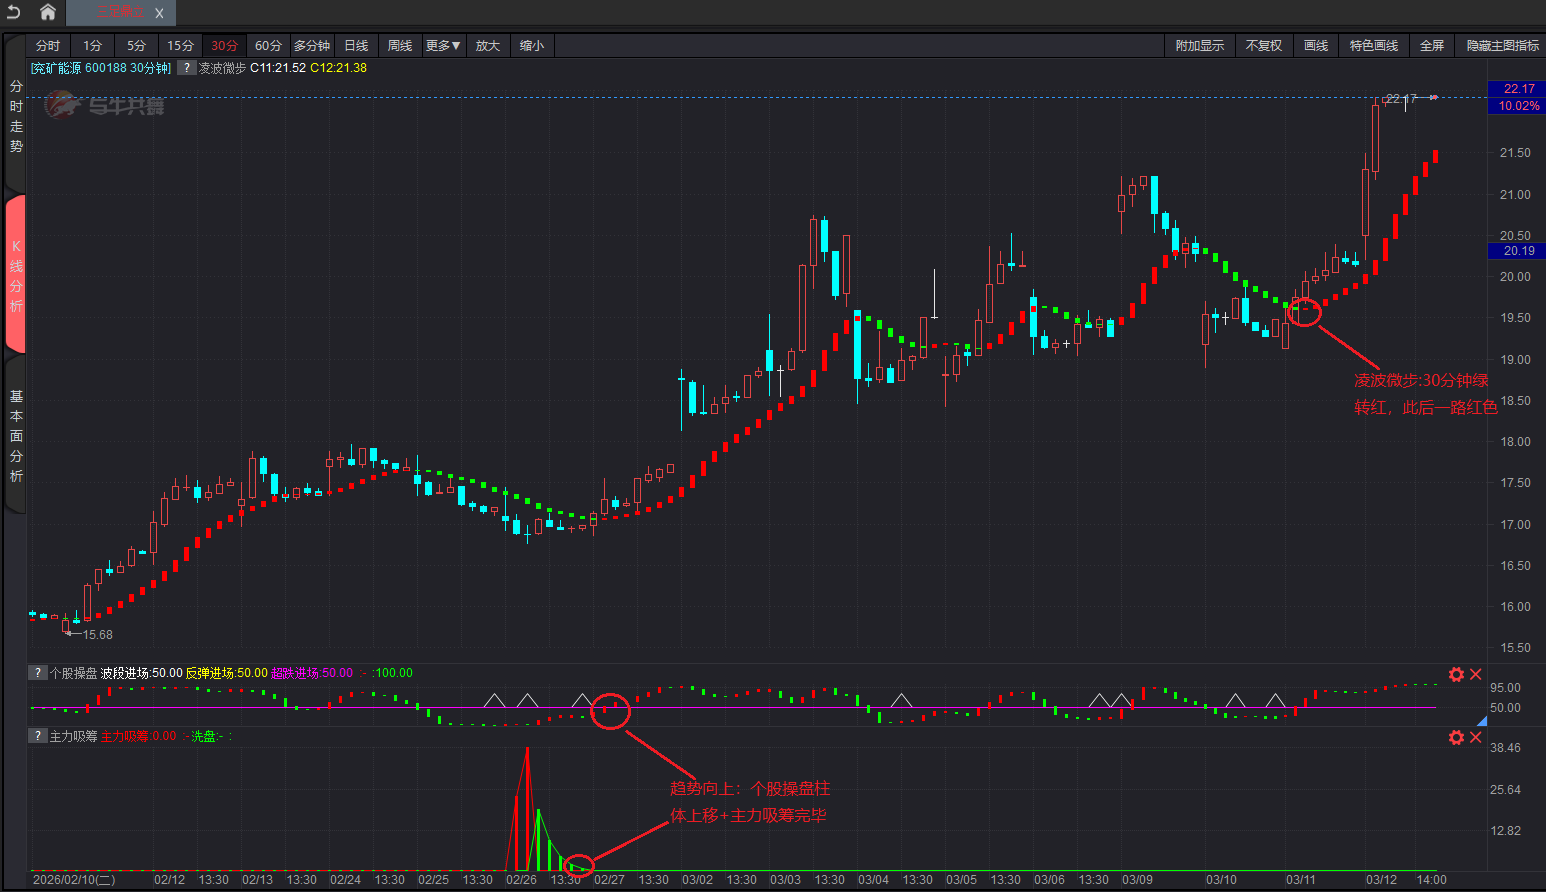Go to home via house icon
1546x892 pixels.
(x=47, y=12)
